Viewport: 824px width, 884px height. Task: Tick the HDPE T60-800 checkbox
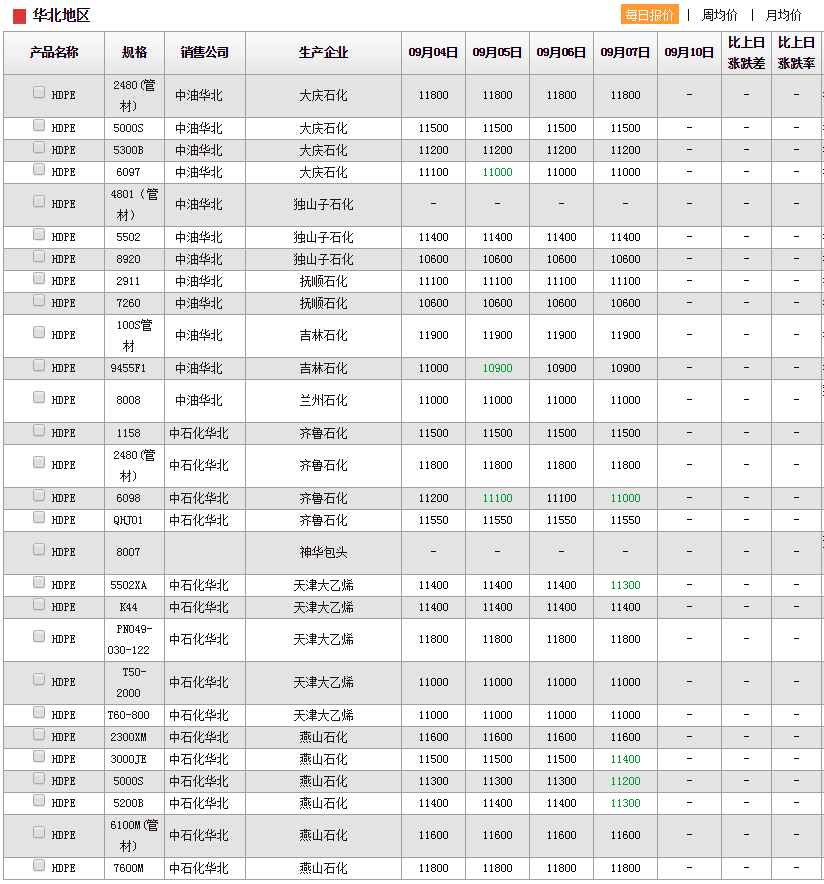coord(39,711)
